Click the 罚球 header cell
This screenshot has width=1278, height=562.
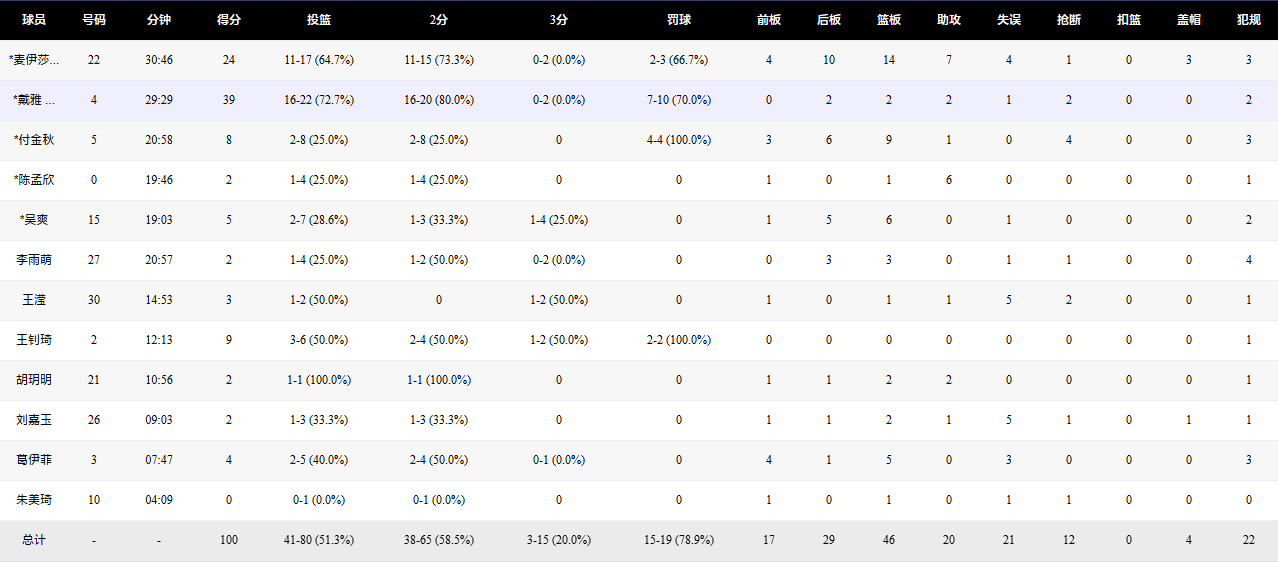[x=679, y=20]
